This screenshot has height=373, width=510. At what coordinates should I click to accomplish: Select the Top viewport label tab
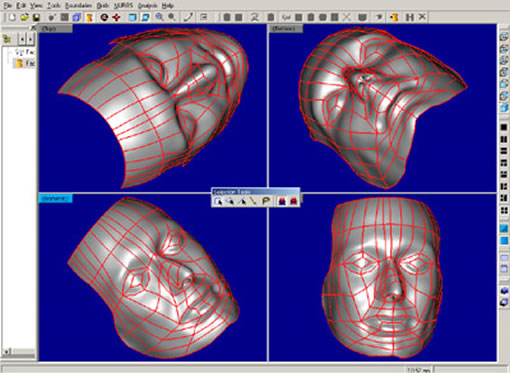(55, 29)
